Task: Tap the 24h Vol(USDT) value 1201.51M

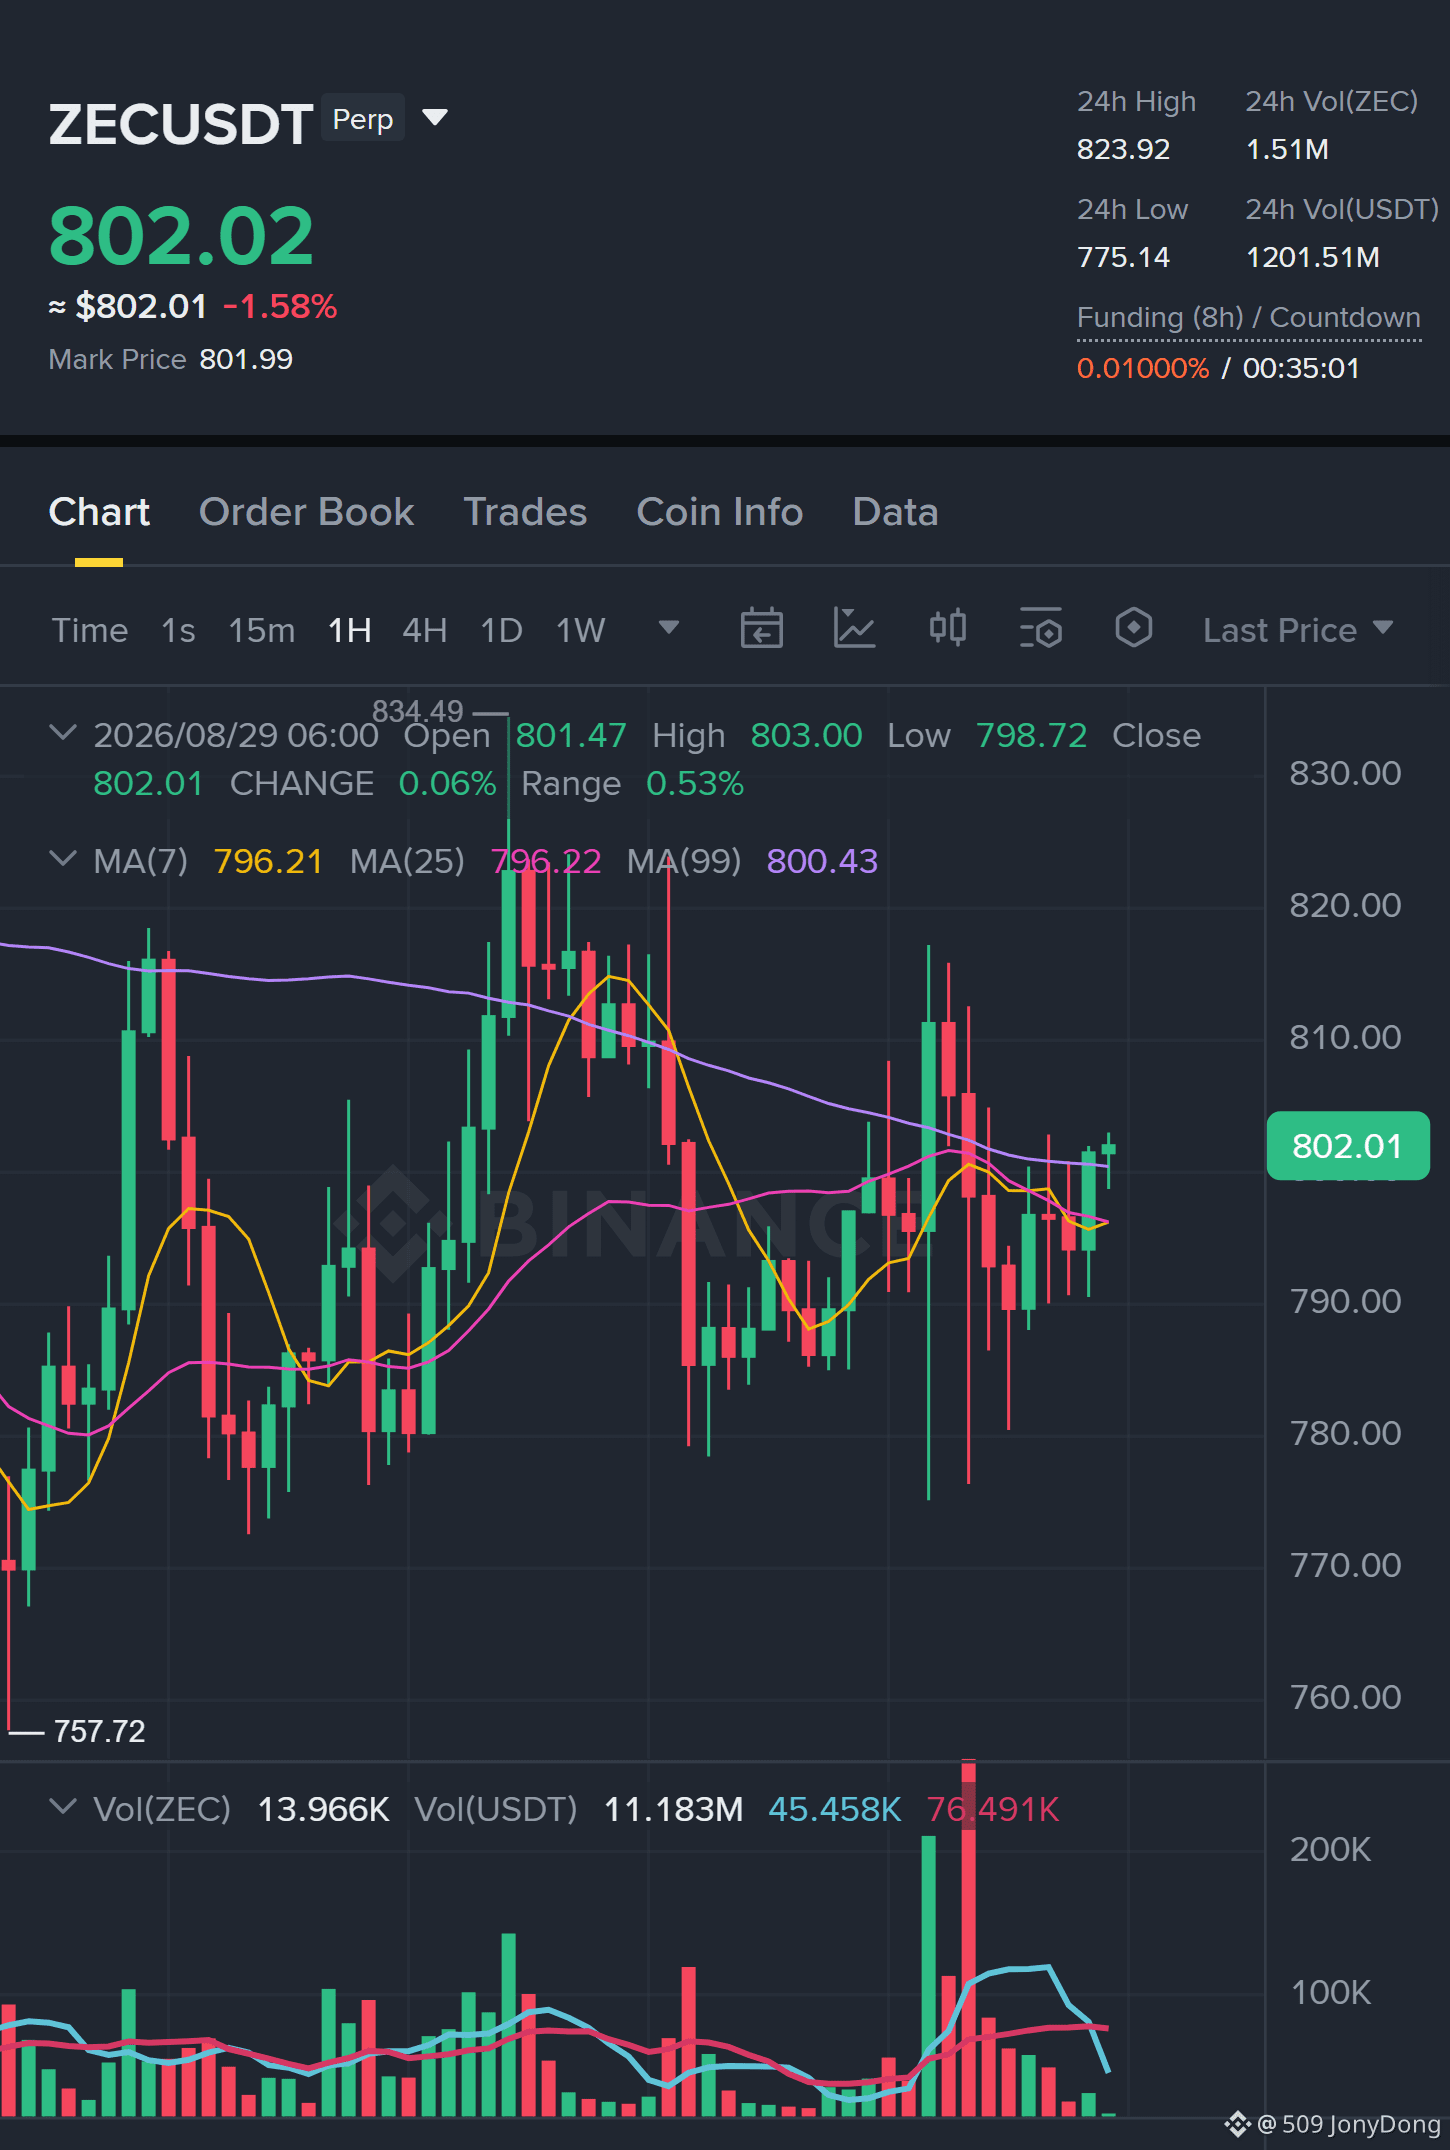Action: pos(1313,257)
